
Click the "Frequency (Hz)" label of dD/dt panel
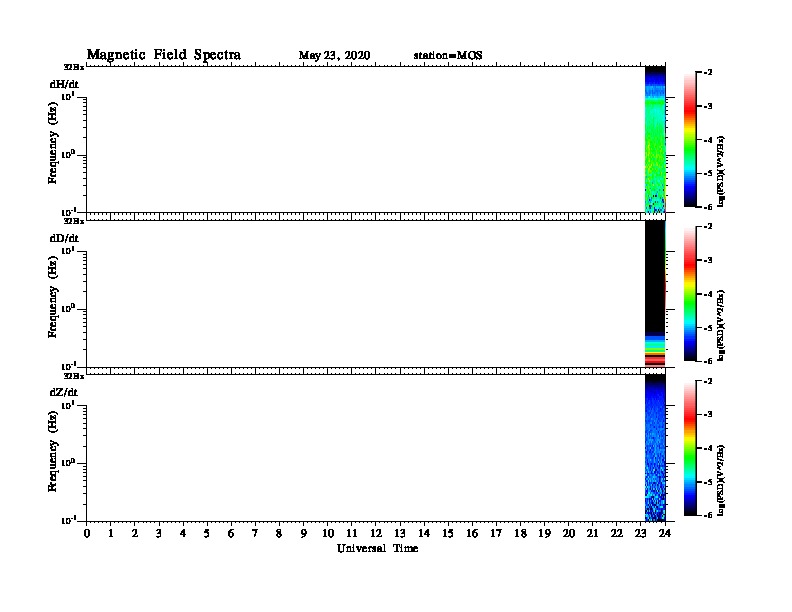53,297
